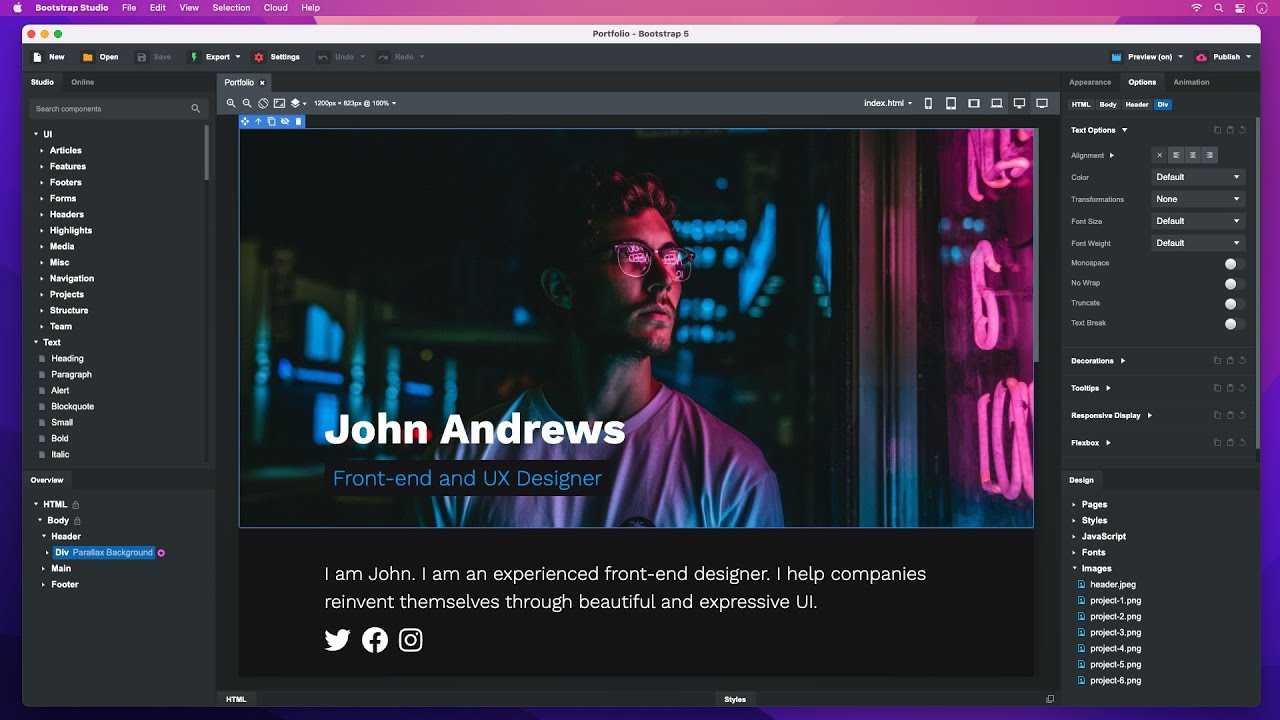Click the Facebook icon on the page
The image size is (1280, 720).
tap(375, 640)
